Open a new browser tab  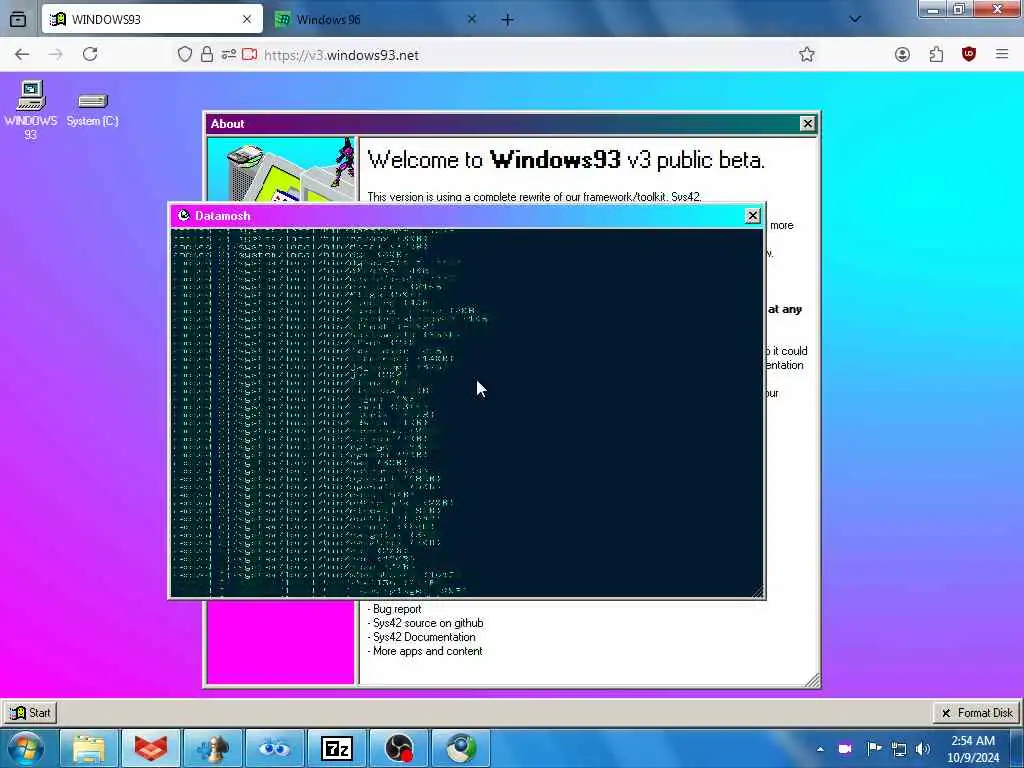tap(507, 20)
